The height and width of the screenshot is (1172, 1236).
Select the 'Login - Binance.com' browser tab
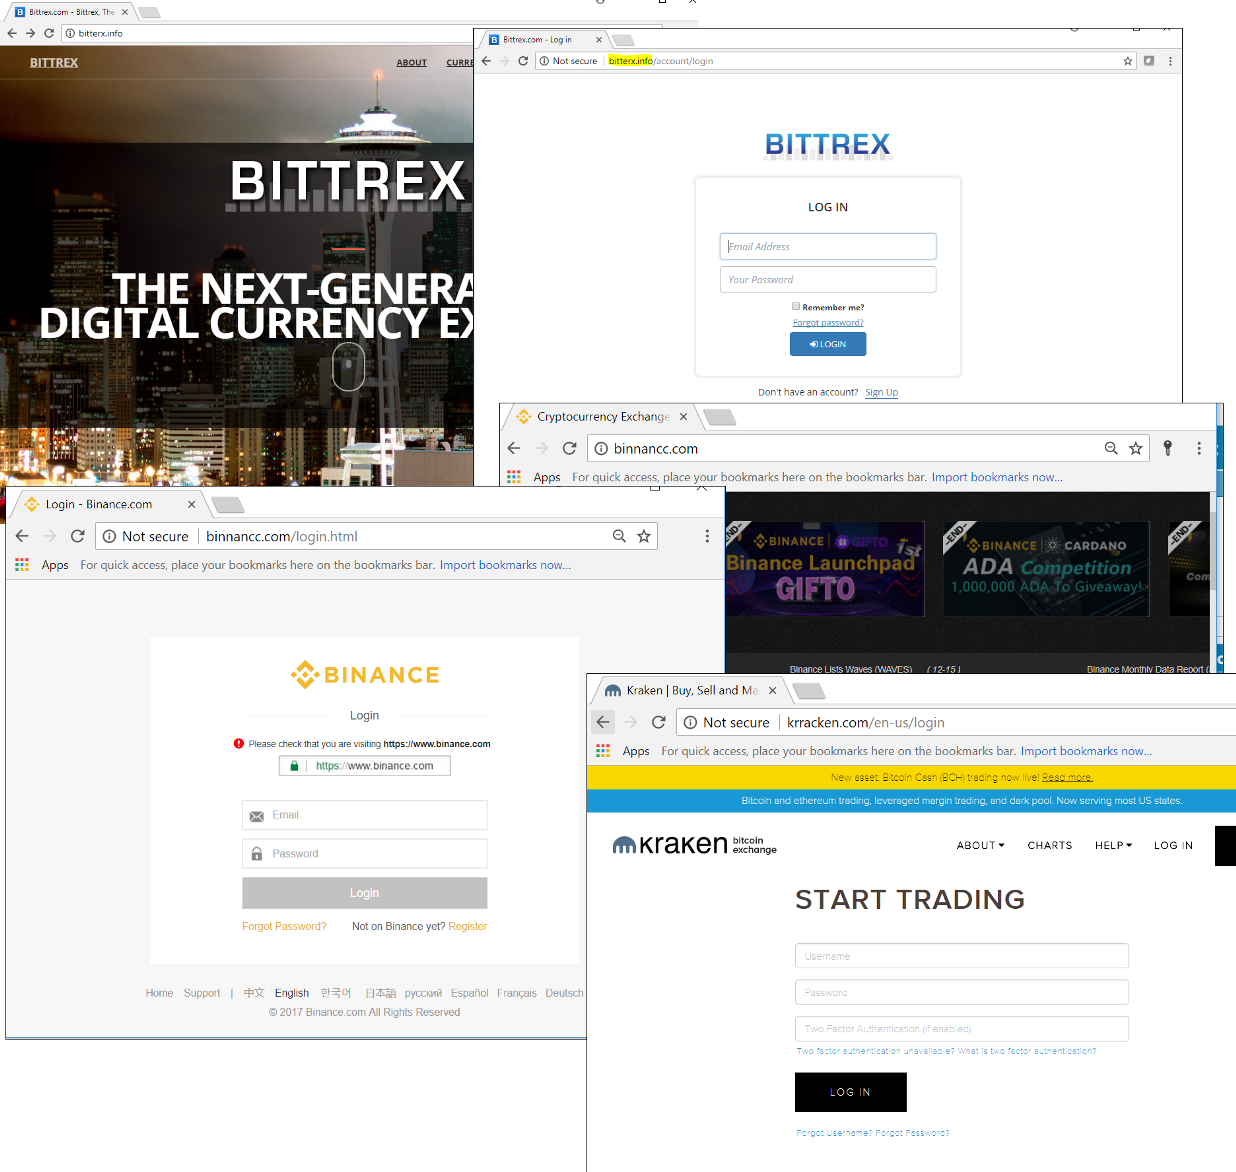coord(108,504)
